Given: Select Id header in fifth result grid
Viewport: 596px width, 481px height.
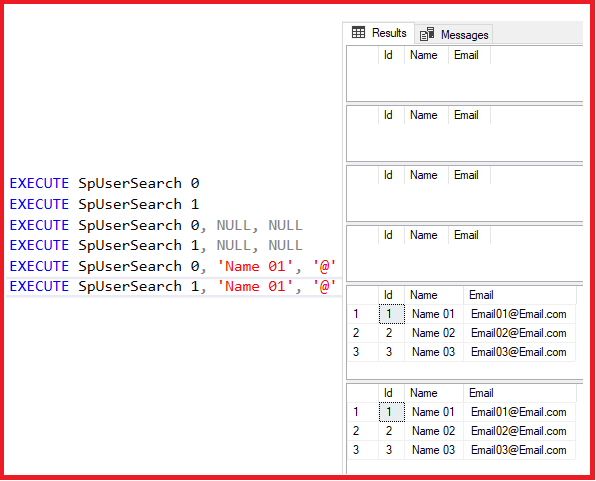Looking at the screenshot, I should [391, 295].
